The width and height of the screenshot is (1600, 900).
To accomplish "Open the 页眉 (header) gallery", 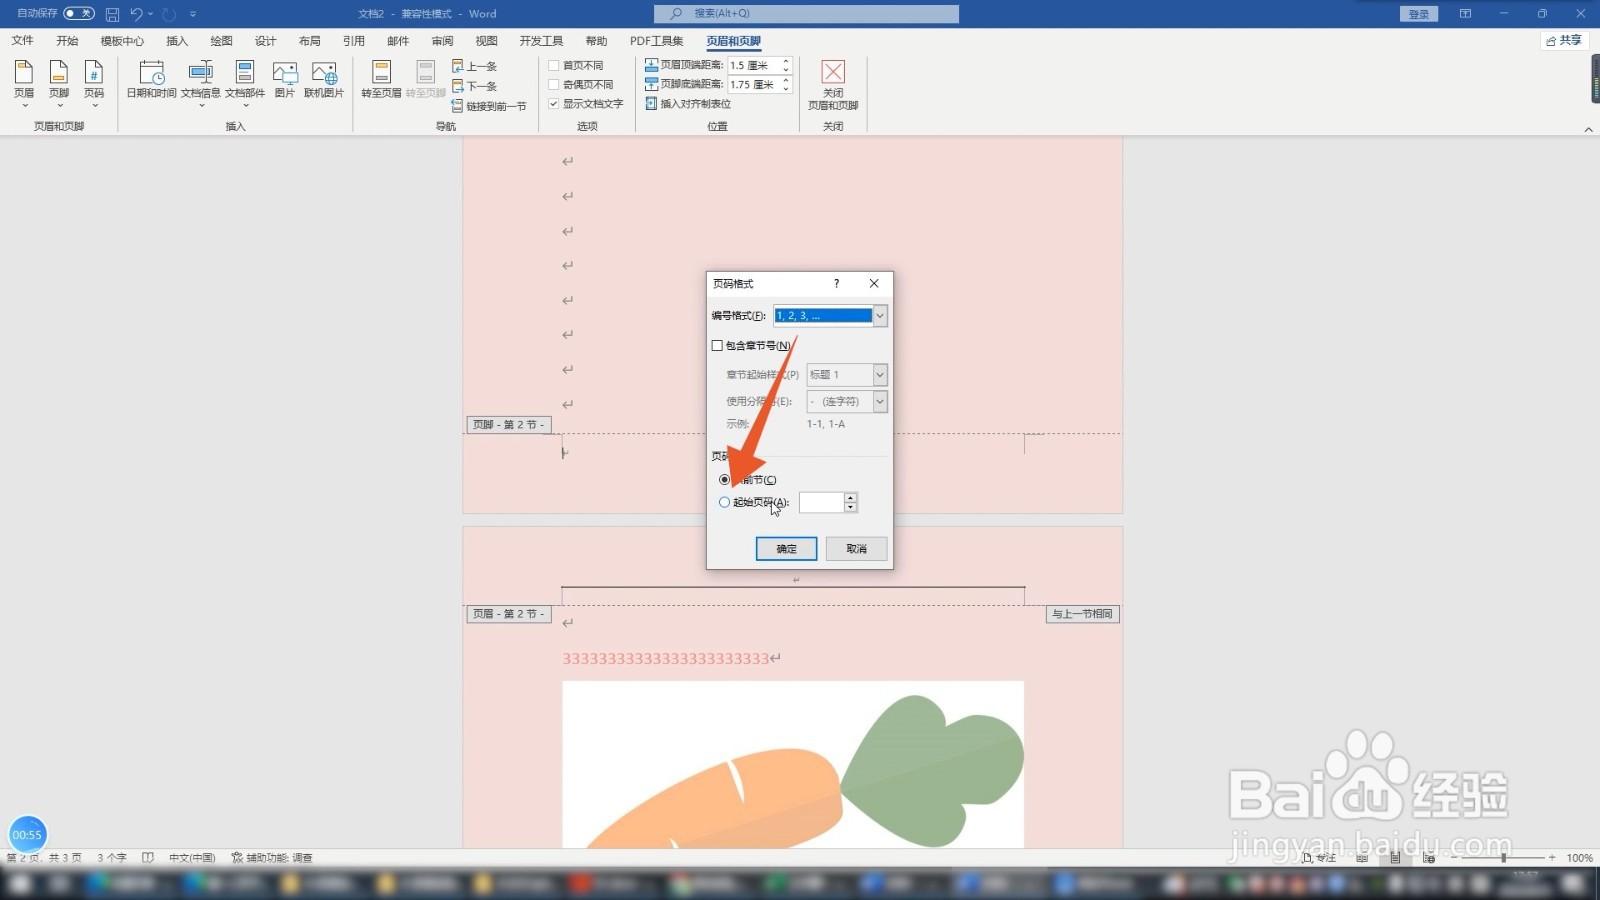I will click(x=24, y=82).
